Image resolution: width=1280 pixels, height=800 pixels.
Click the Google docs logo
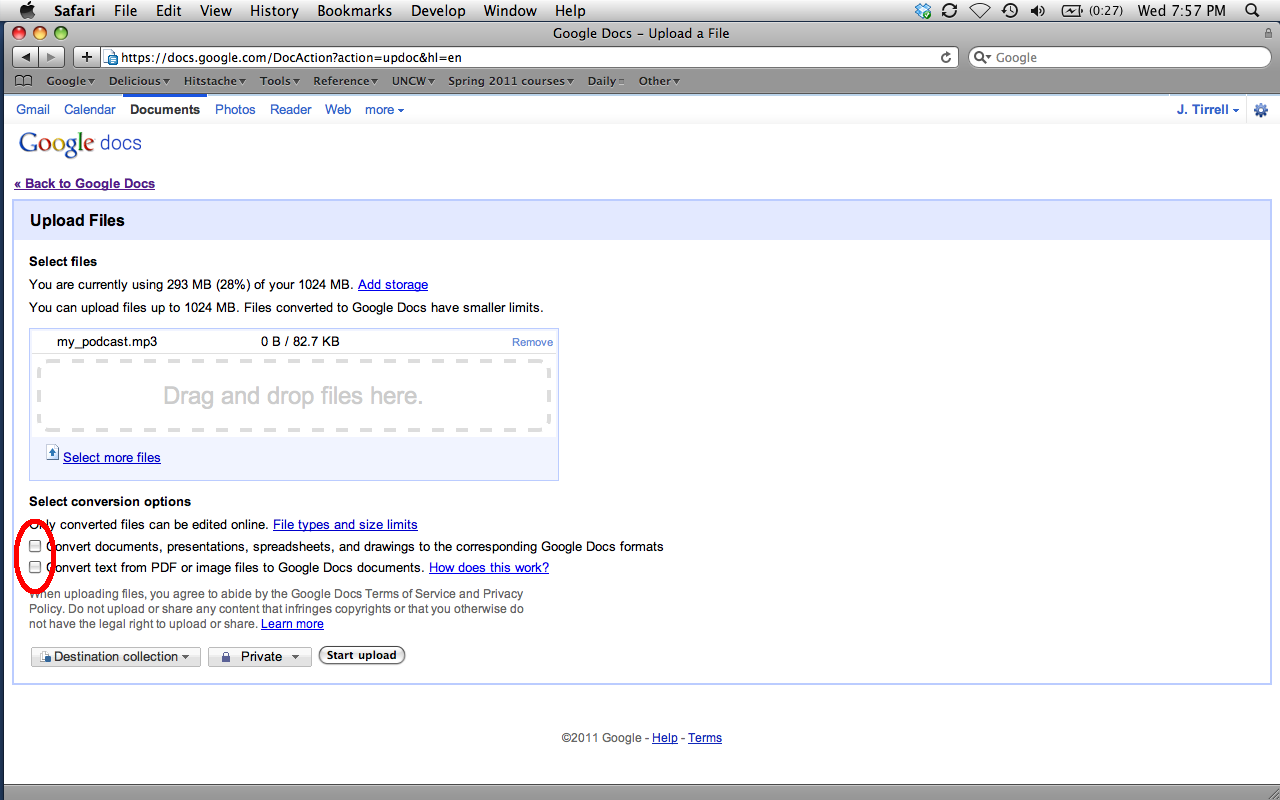(x=80, y=144)
